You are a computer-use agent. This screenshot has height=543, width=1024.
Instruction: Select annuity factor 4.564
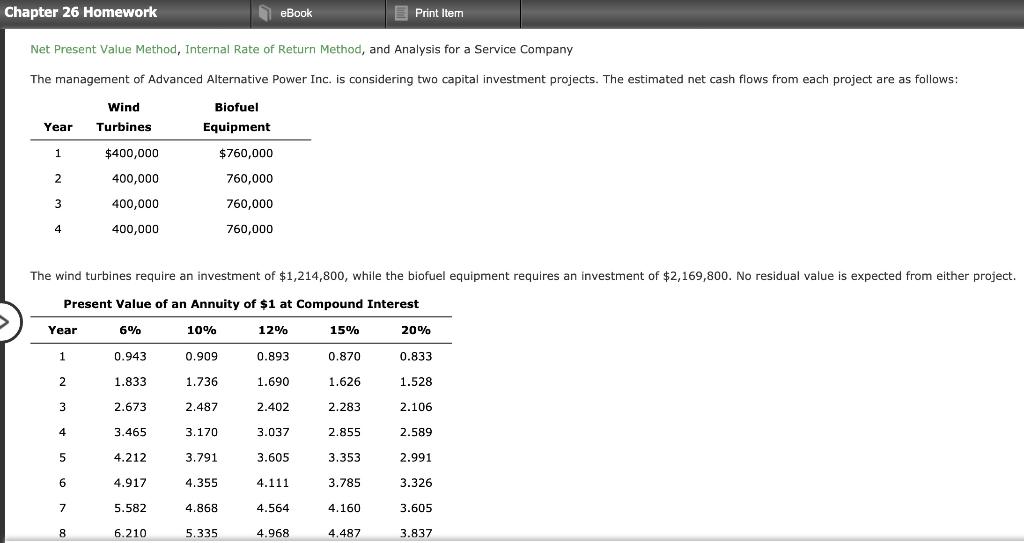click(x=273, y=508)
